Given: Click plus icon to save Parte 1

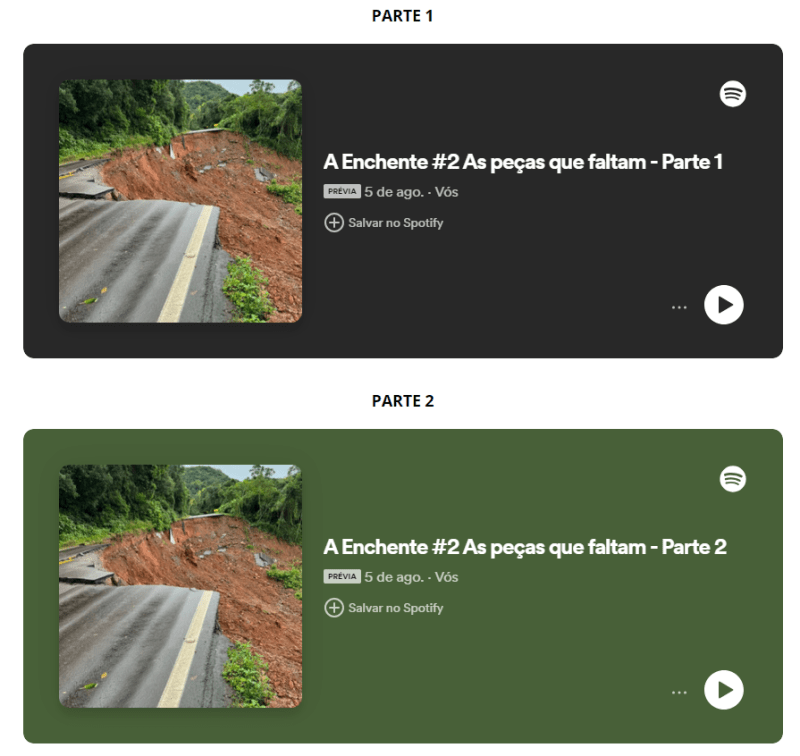Looking at the screenshot, I should point(334,222).
